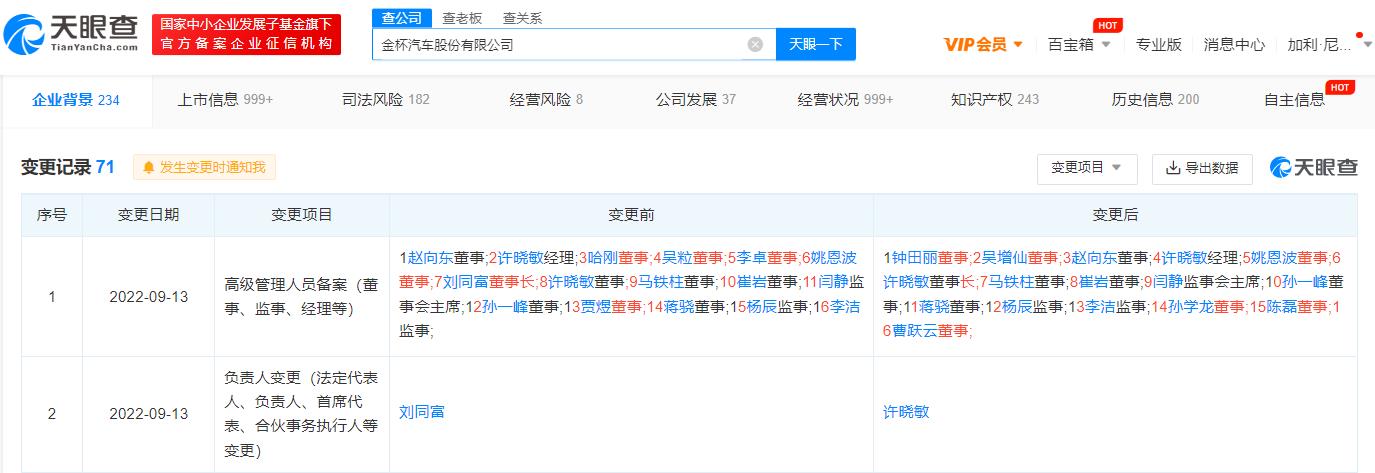The height and width of the screenshot is (473, 1375).
Task: Click 吴粒 in the 变更前 list
Action: pos(677,258)
